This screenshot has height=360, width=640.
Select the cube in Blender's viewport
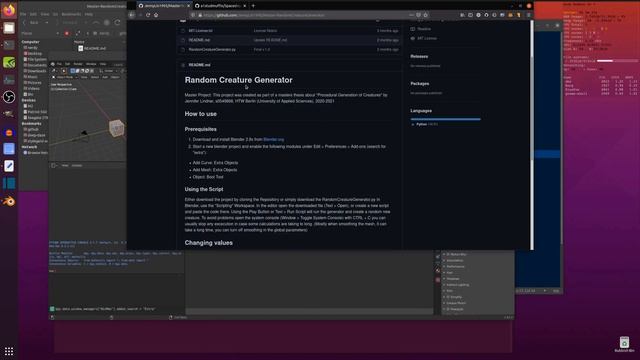116,128
